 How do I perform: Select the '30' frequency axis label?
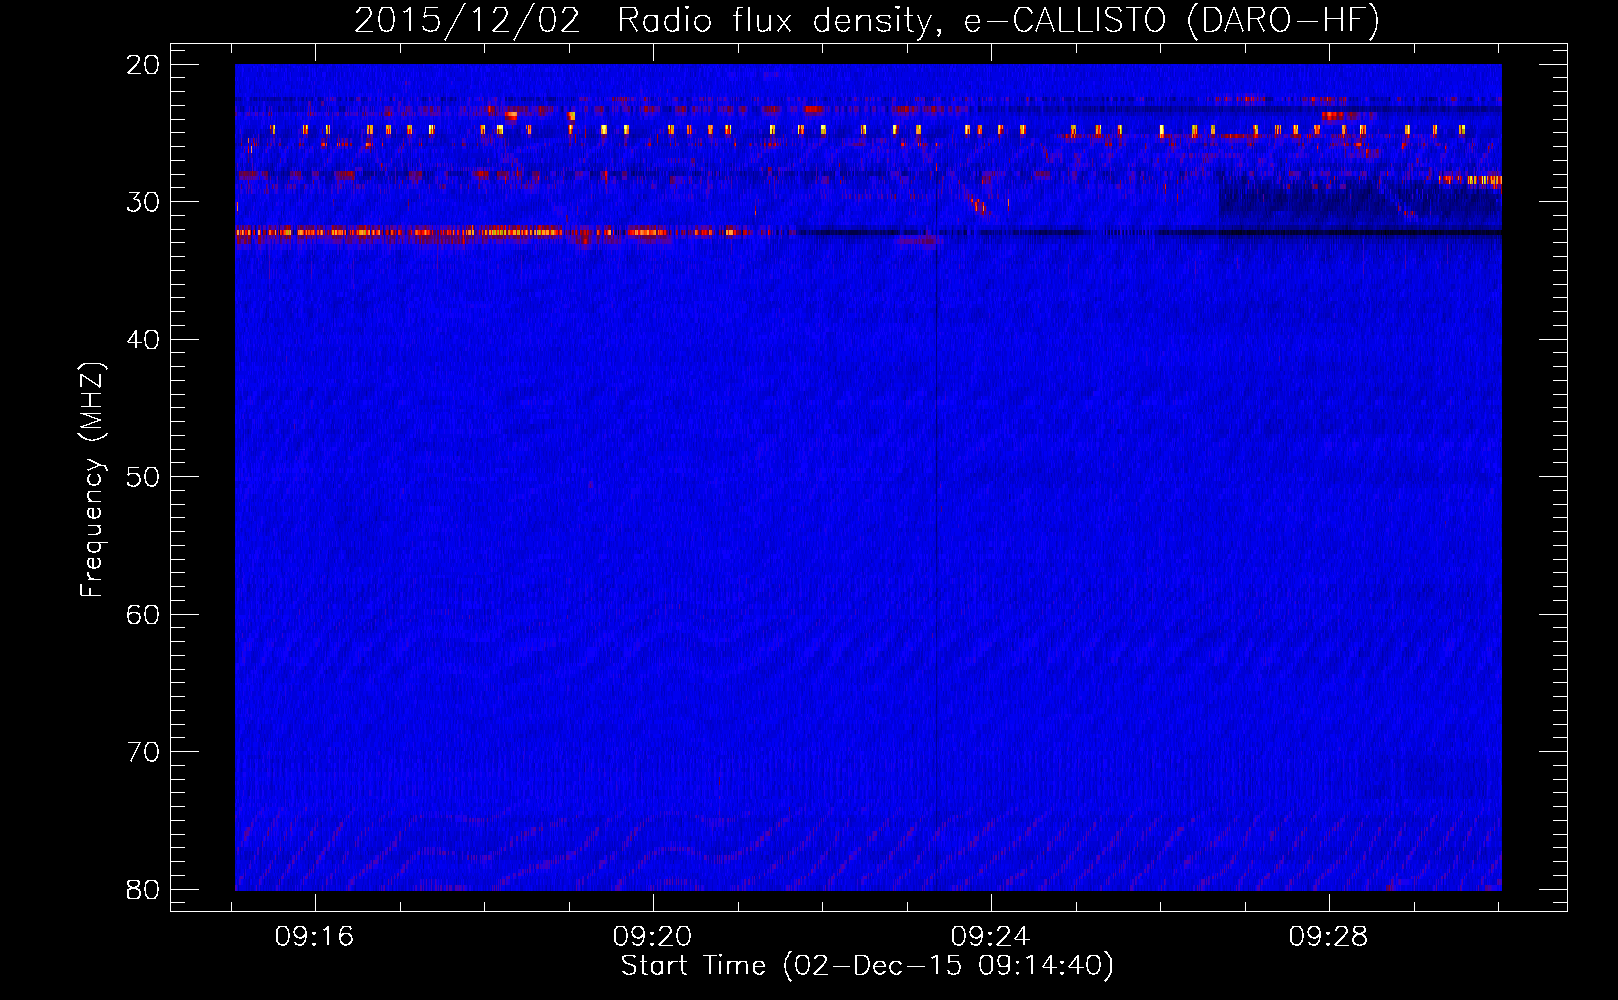[x=144, y=202]
